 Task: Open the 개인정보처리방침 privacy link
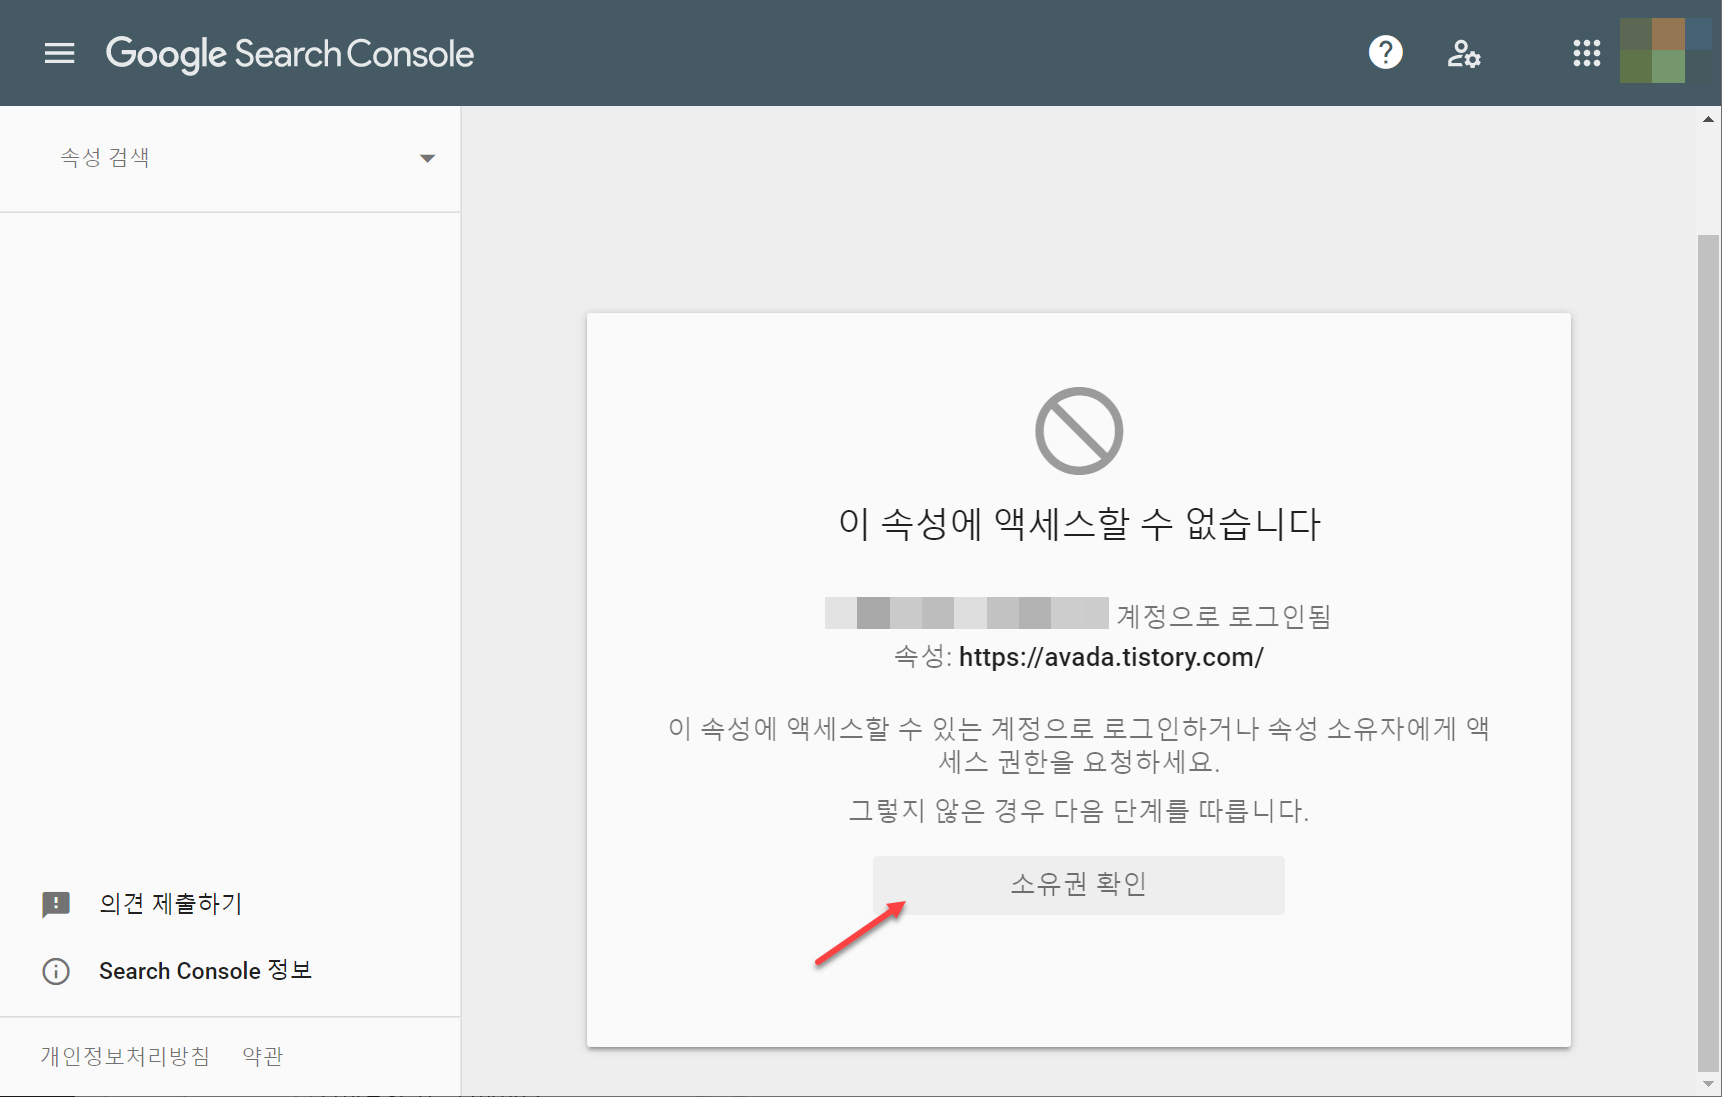124,1055
